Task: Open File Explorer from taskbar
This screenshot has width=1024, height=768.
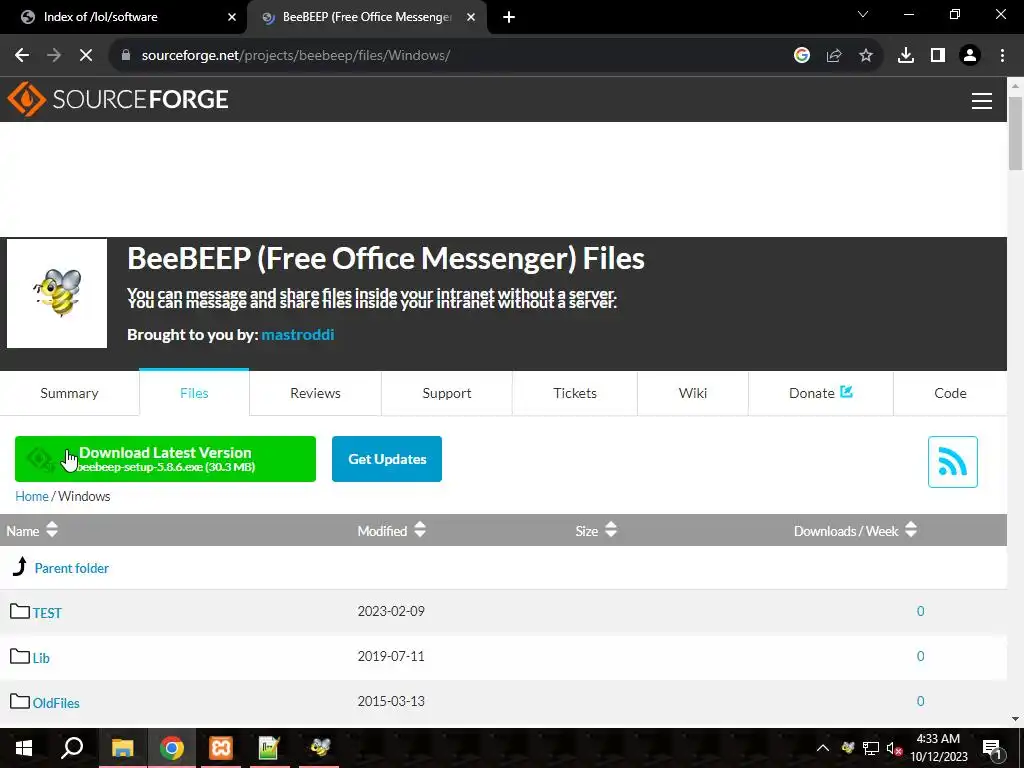Action: point(122,748)
